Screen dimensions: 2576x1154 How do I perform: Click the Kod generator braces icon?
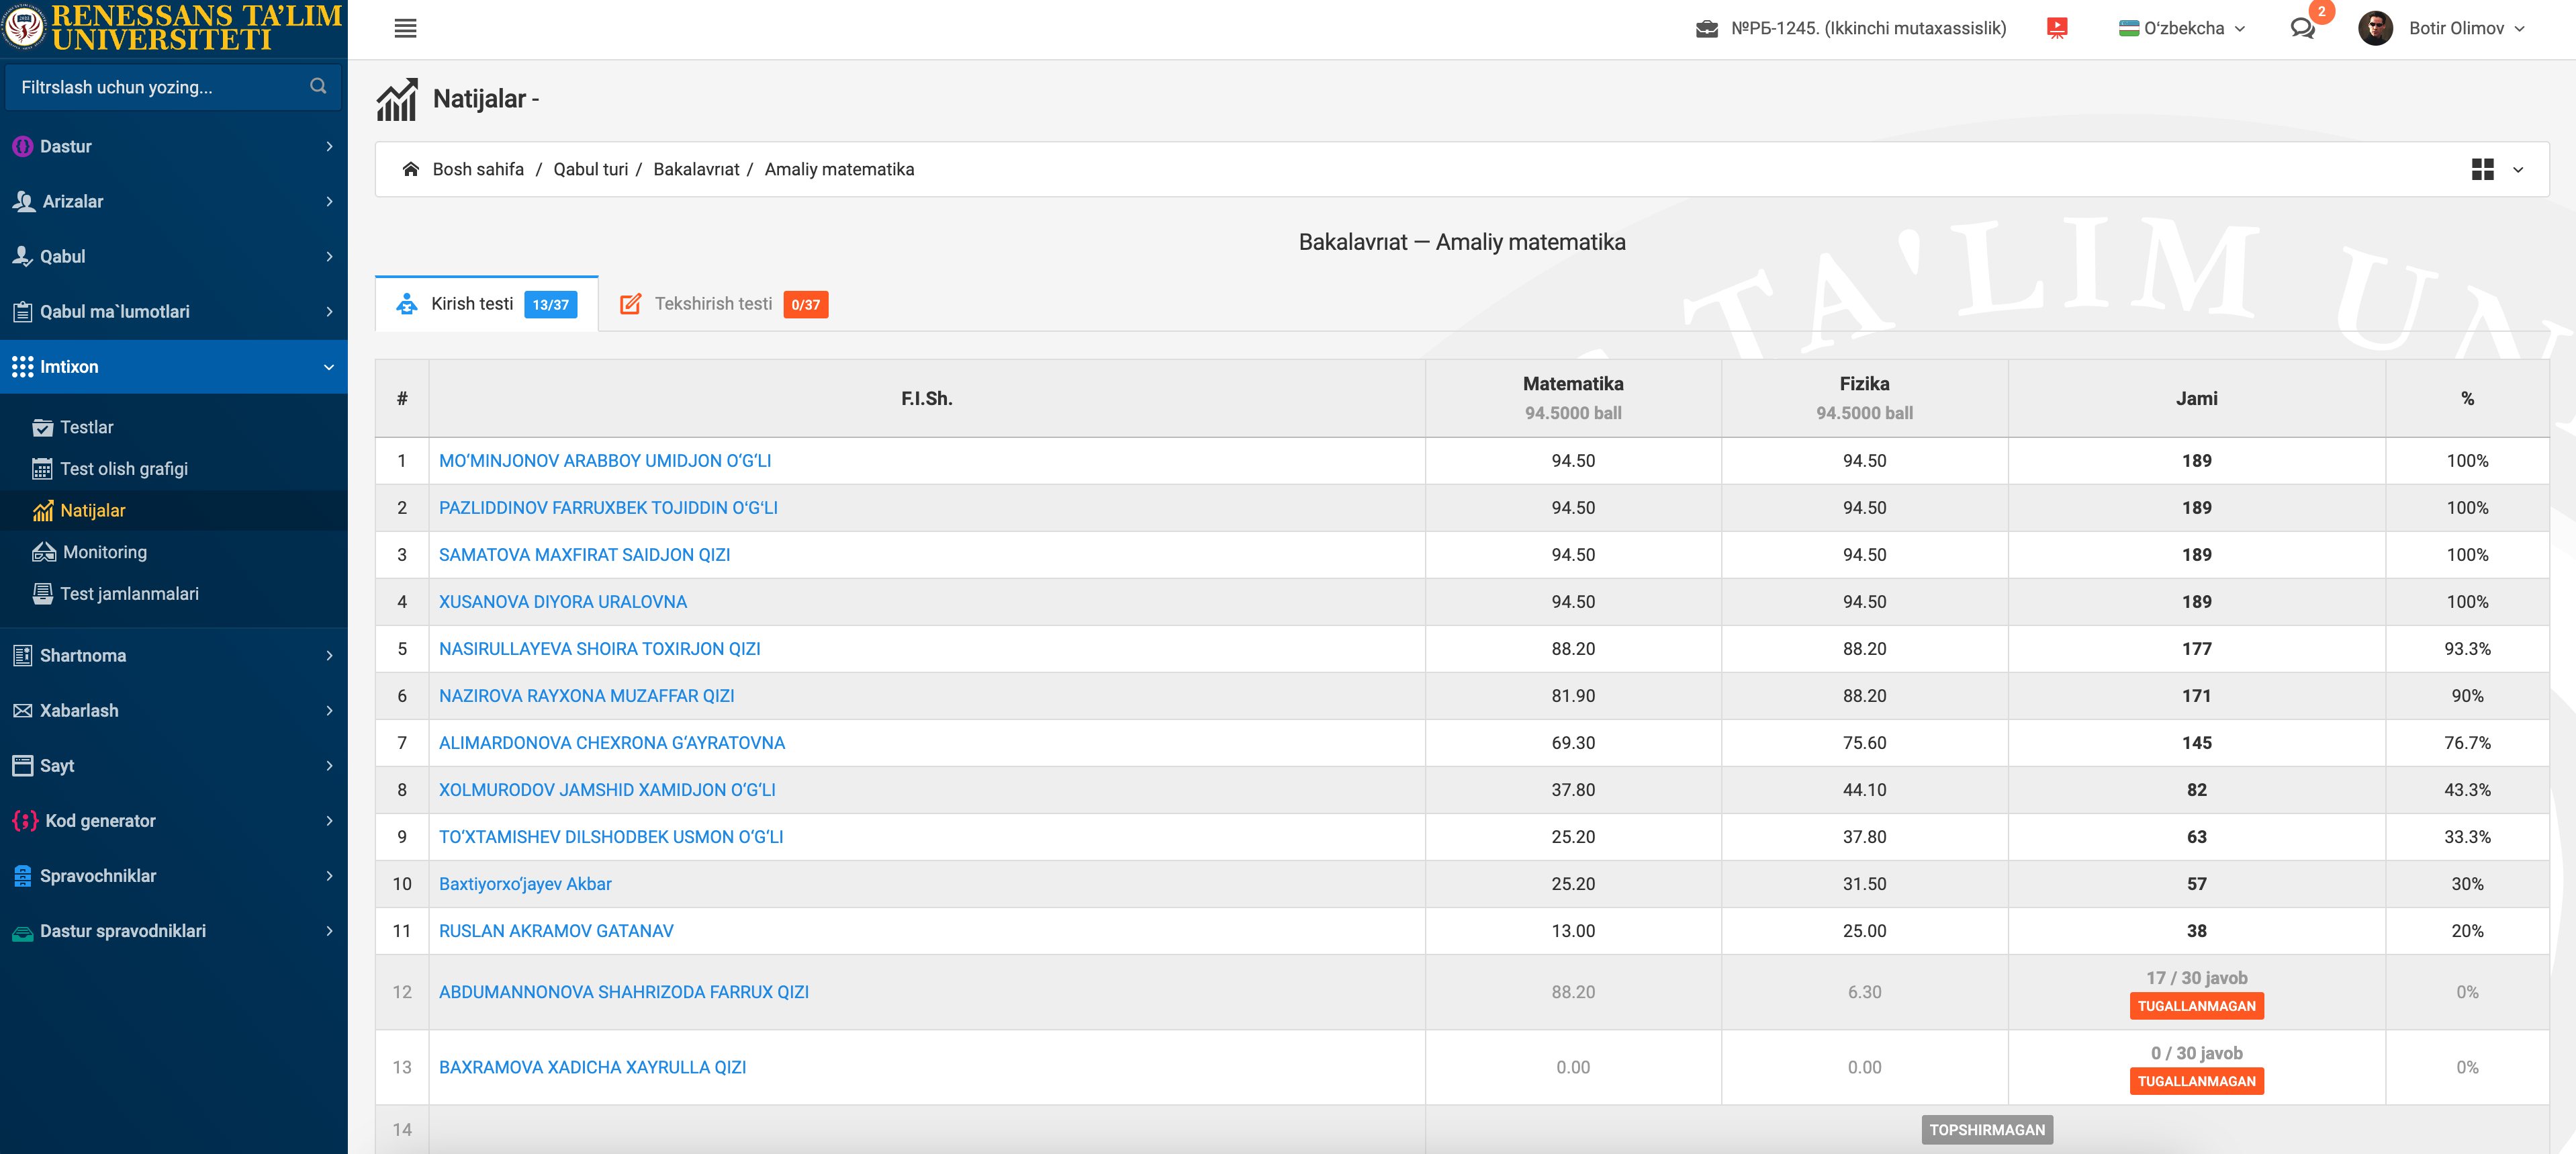click(25, 820)
